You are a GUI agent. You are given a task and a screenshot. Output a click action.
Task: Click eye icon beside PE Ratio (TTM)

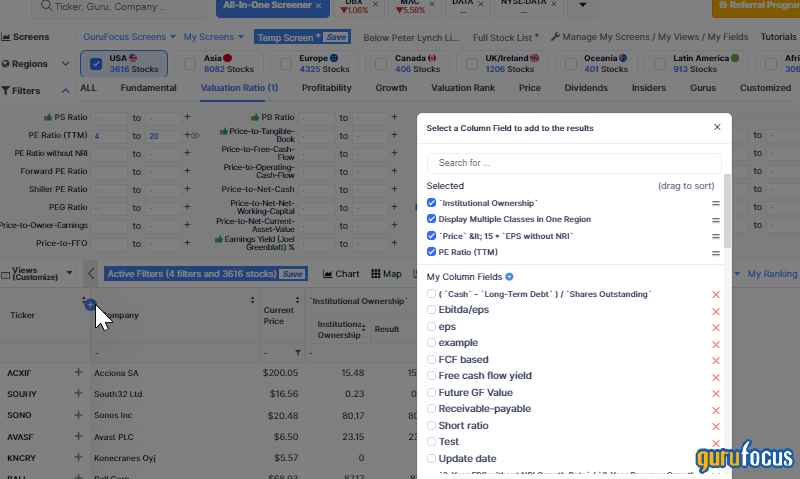pyautogui.click(x=195, y=135)
